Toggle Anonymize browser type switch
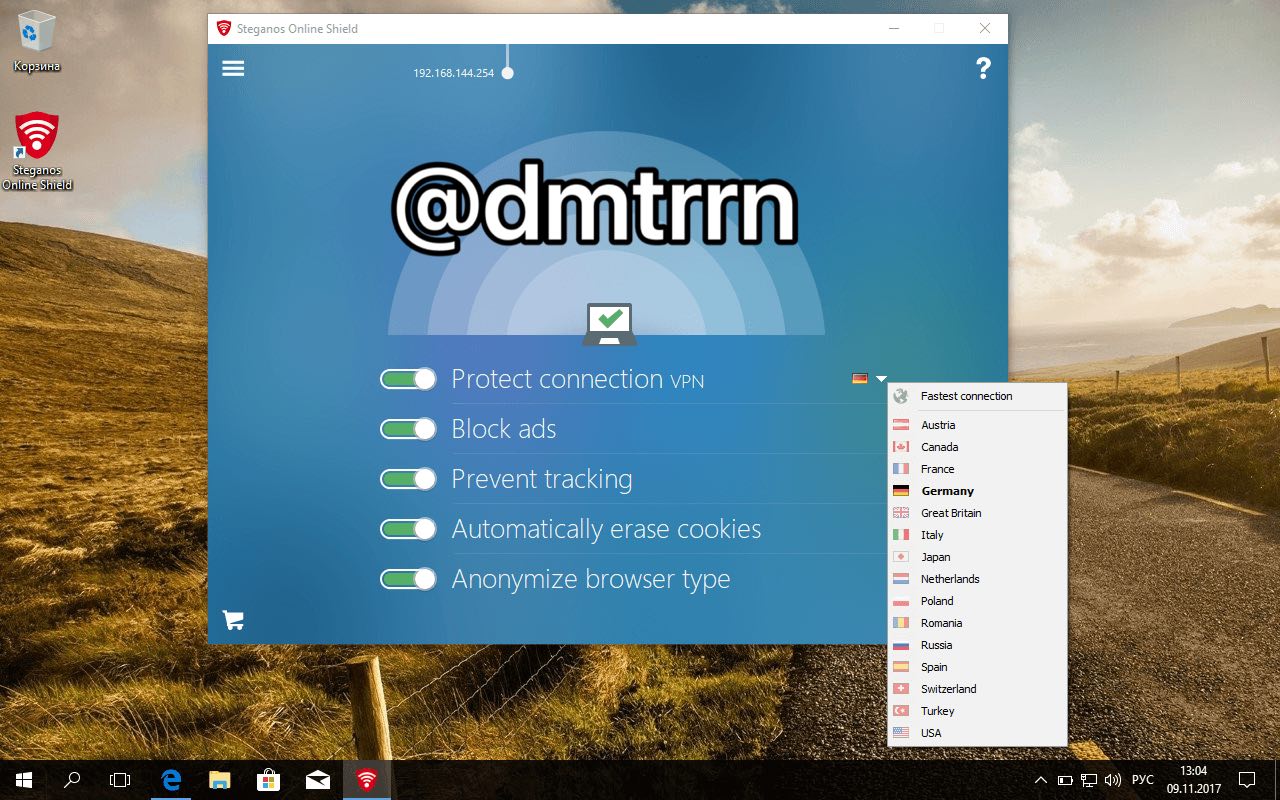The image size is (1280, 800). [408, 579]
